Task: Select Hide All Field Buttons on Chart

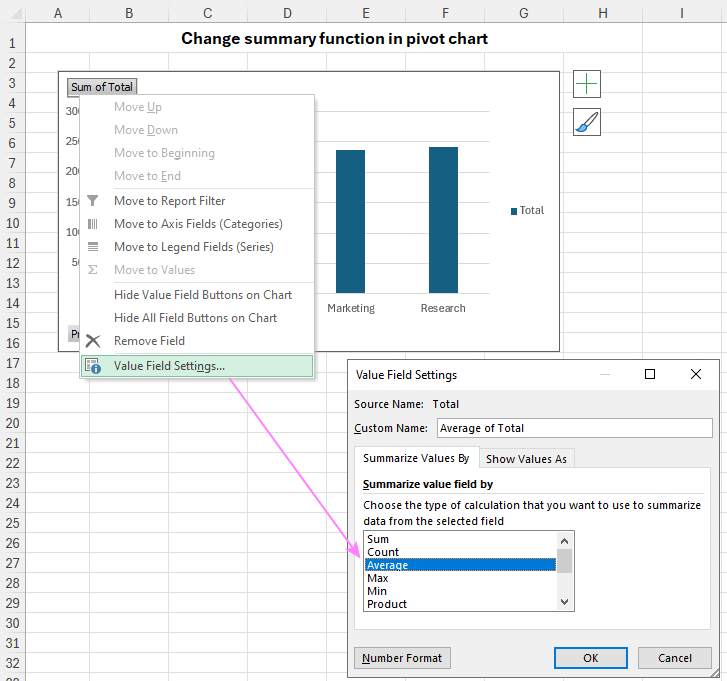Action: 196,318
